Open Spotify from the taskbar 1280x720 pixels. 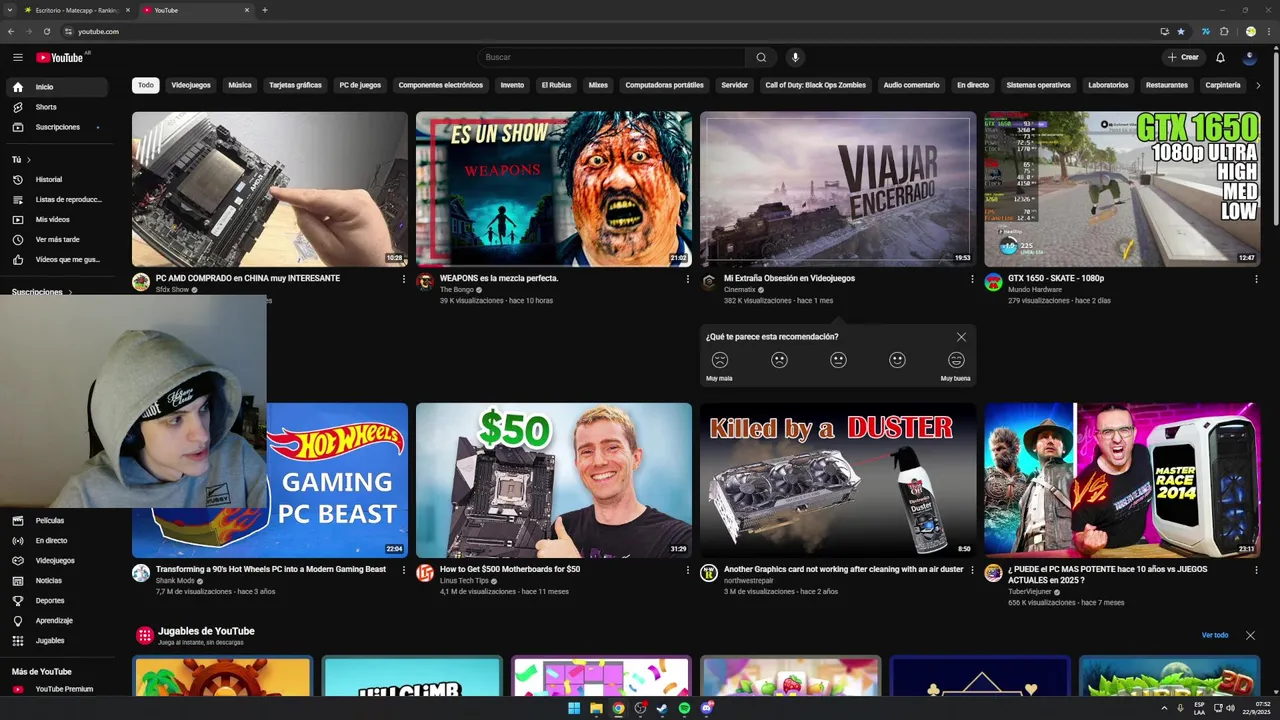pos(684,708)
